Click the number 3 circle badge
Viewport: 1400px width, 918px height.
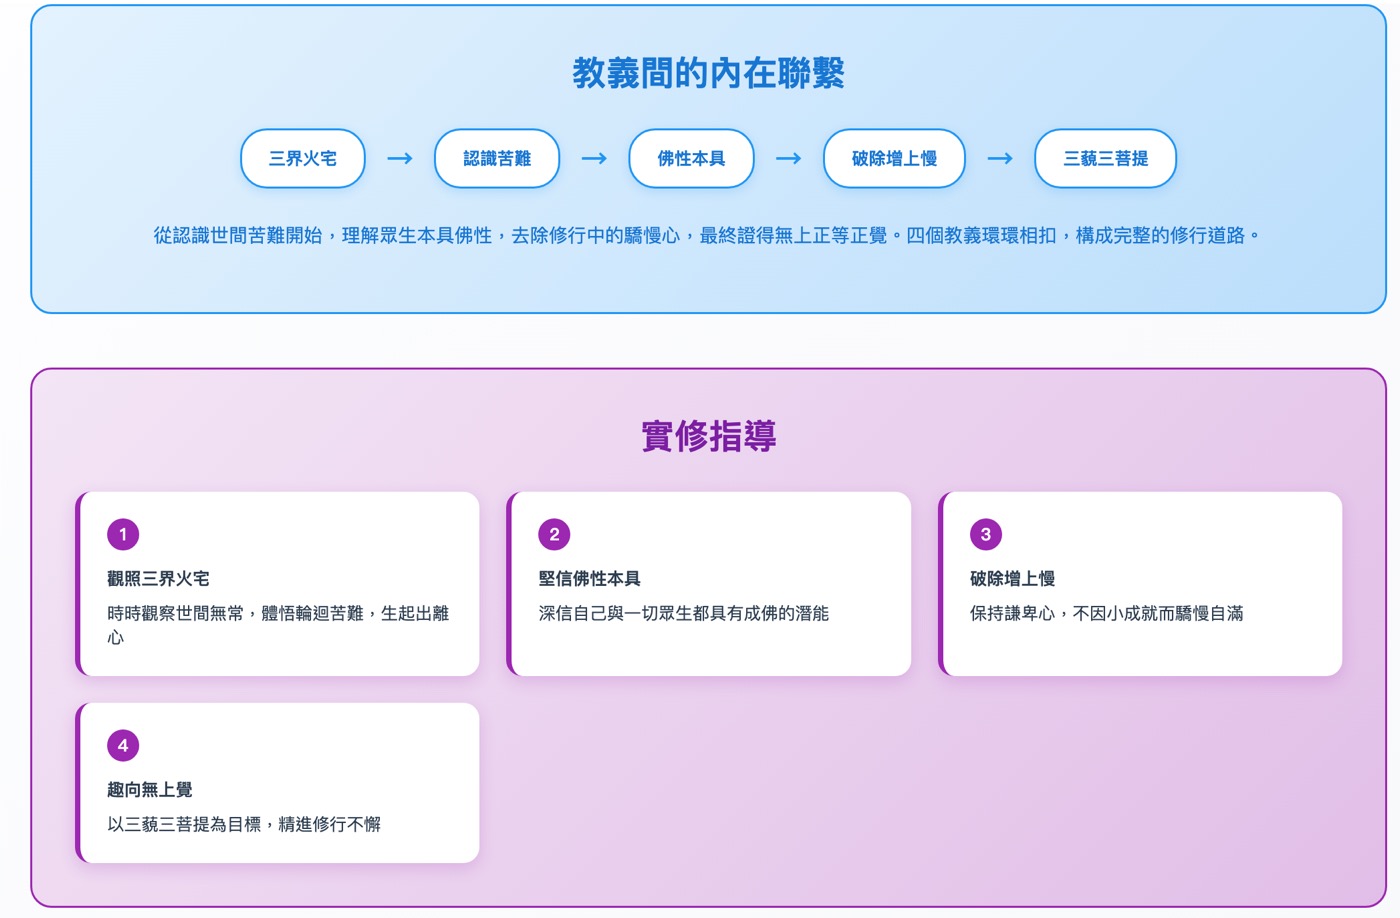pos(986,534)
